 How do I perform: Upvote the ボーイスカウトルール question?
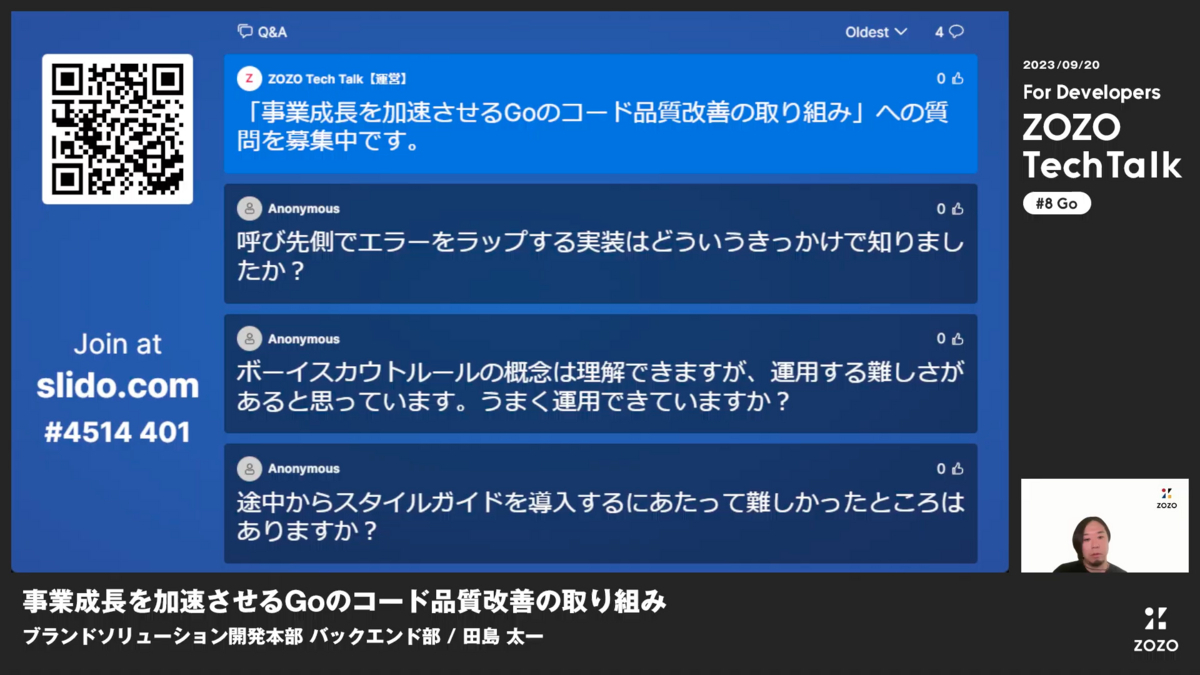957,339
